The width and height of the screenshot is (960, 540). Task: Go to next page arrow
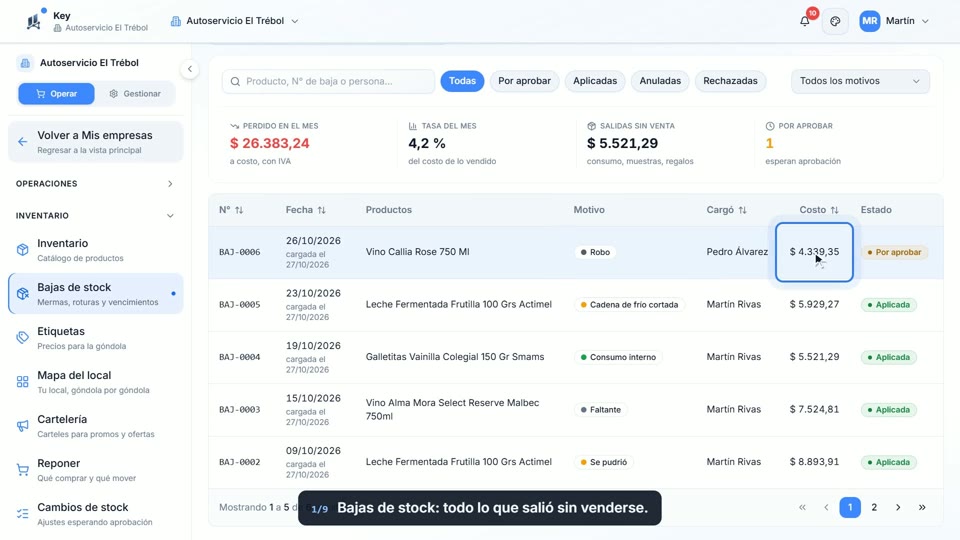(x=898, y=508)
